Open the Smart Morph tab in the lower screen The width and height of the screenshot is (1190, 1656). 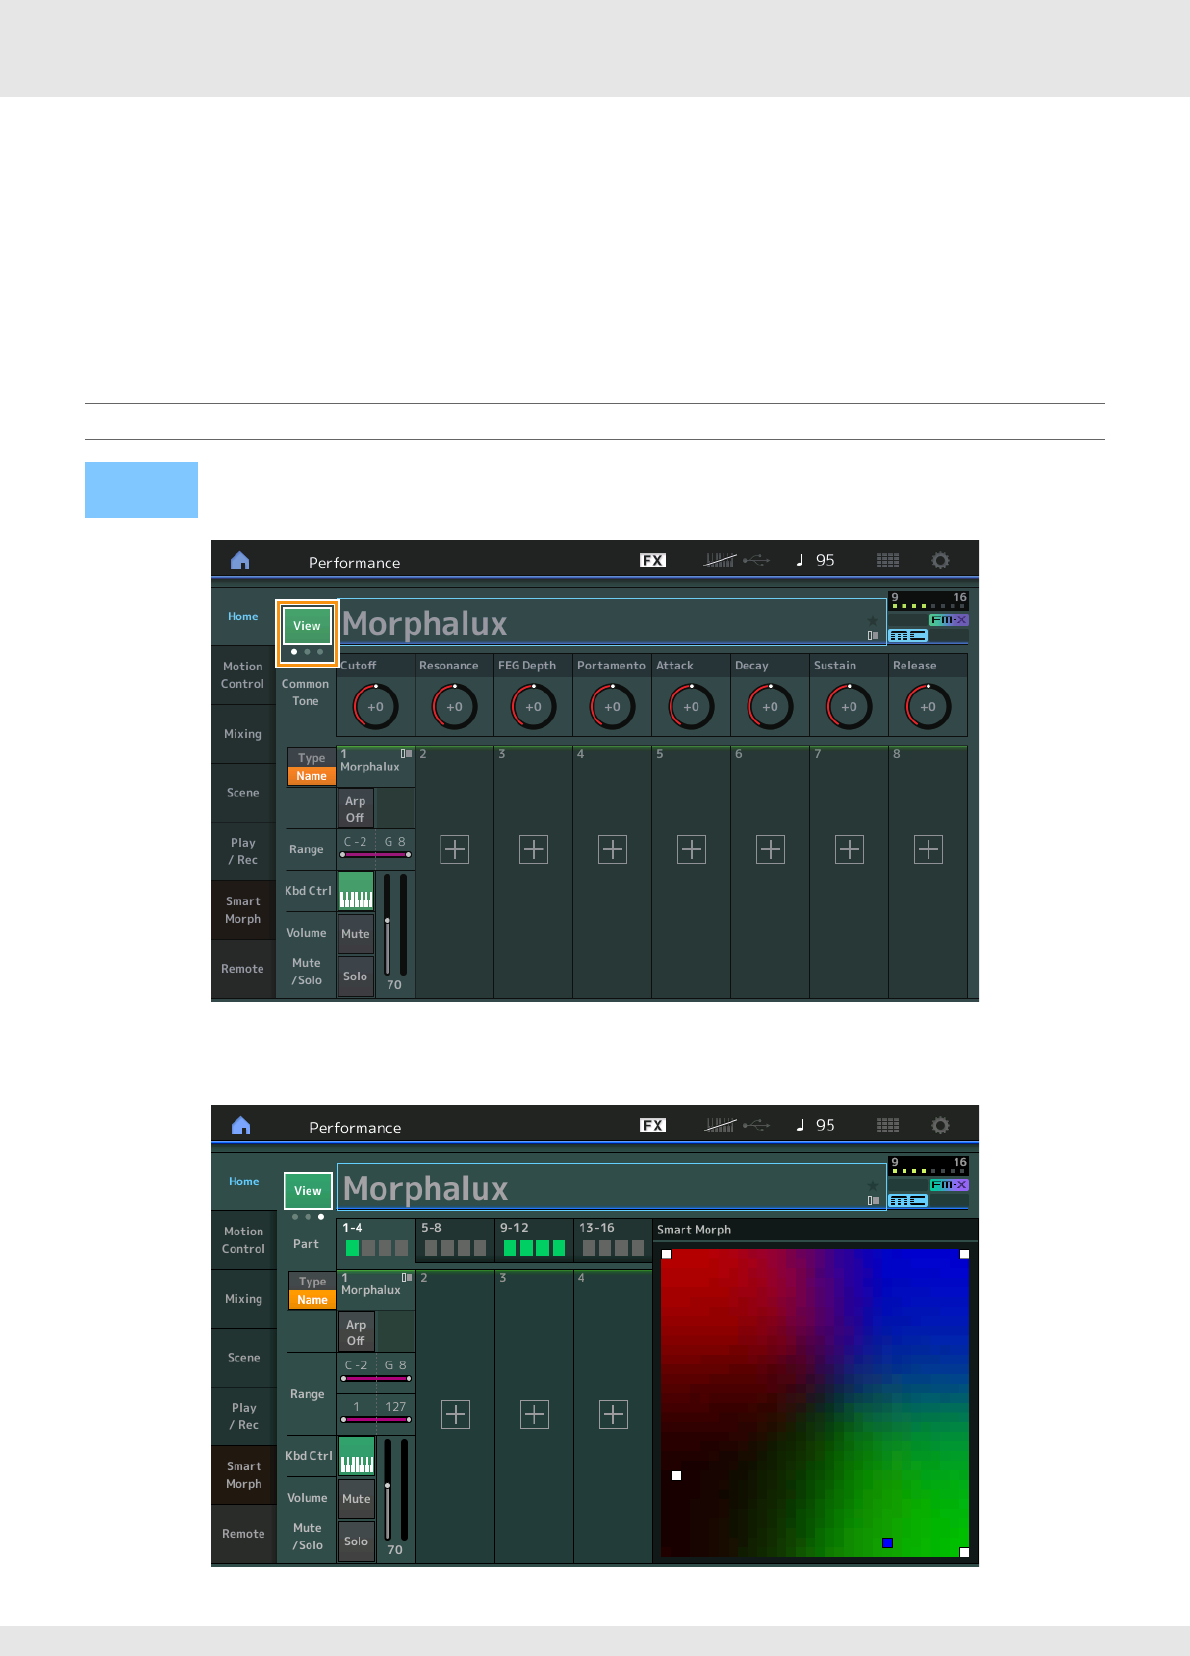click(x=244, y=1475)
